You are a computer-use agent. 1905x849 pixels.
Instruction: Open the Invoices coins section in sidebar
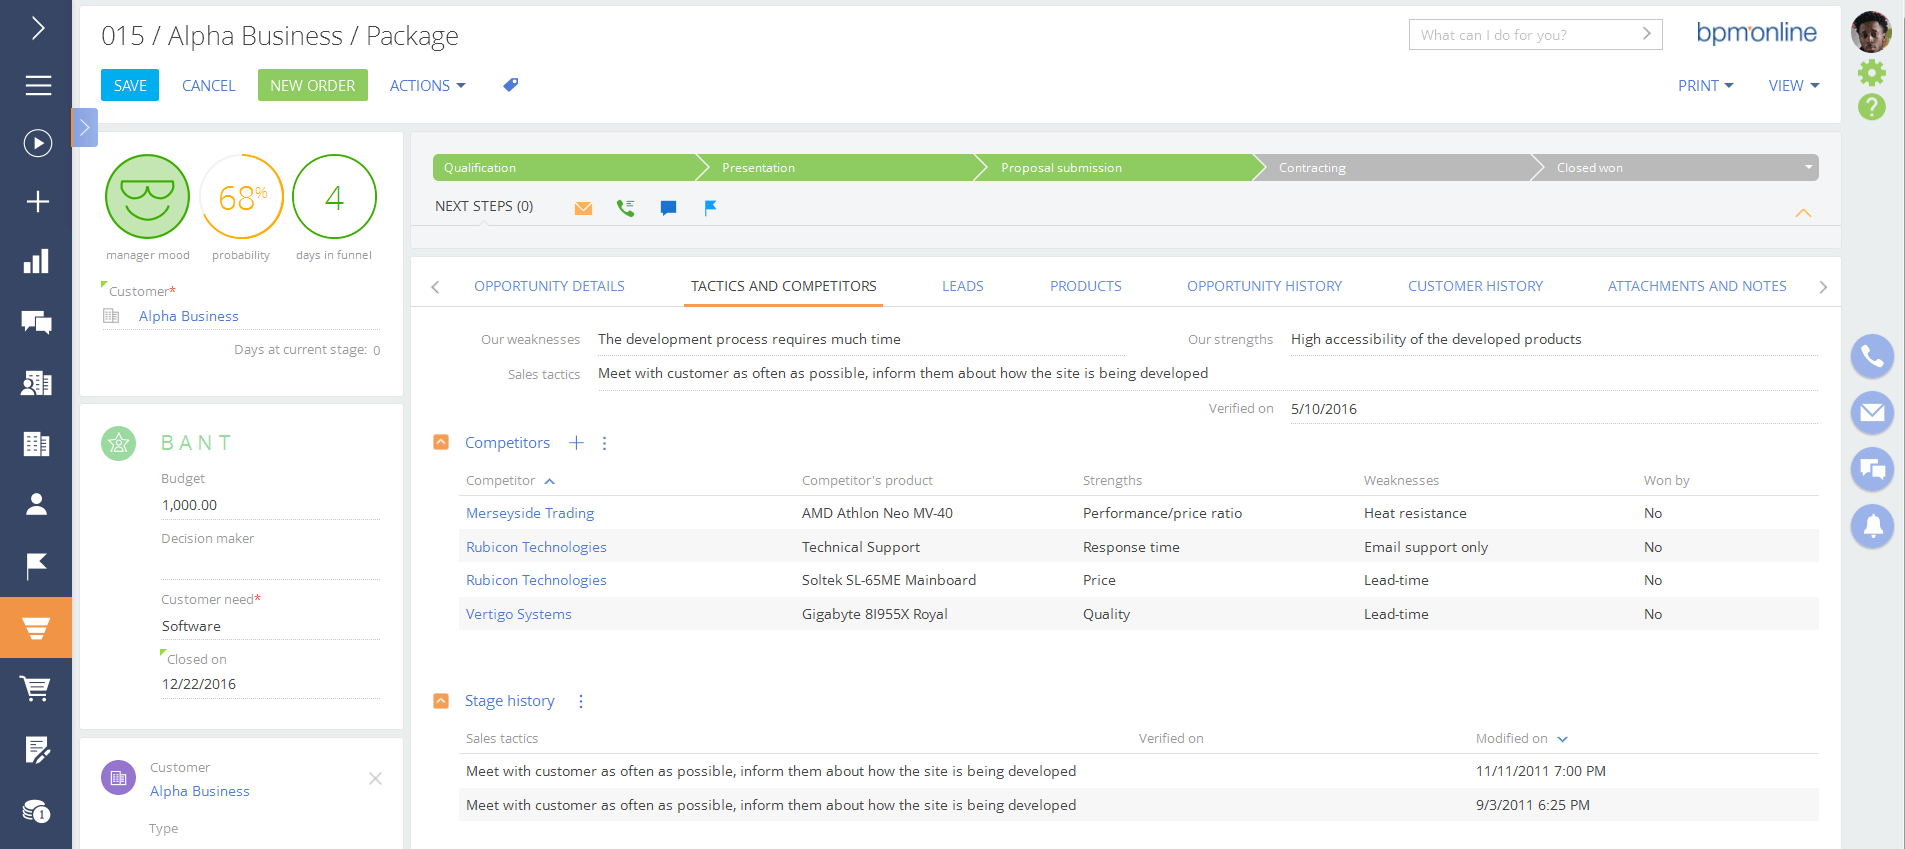coord(37,811)
